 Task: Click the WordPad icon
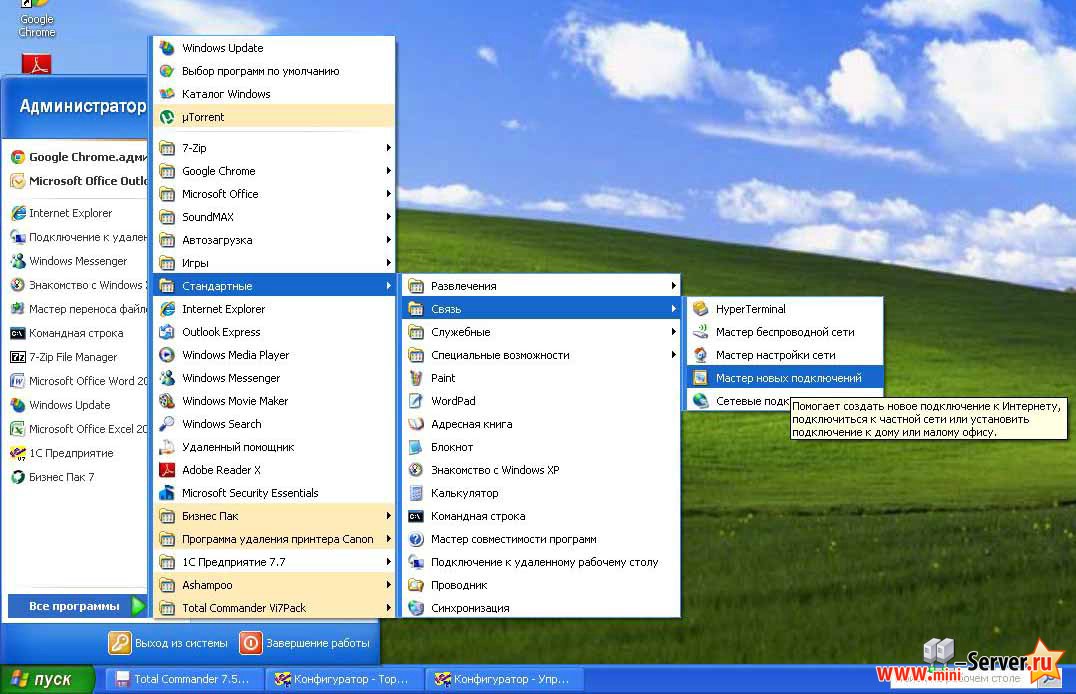point(416,401)
